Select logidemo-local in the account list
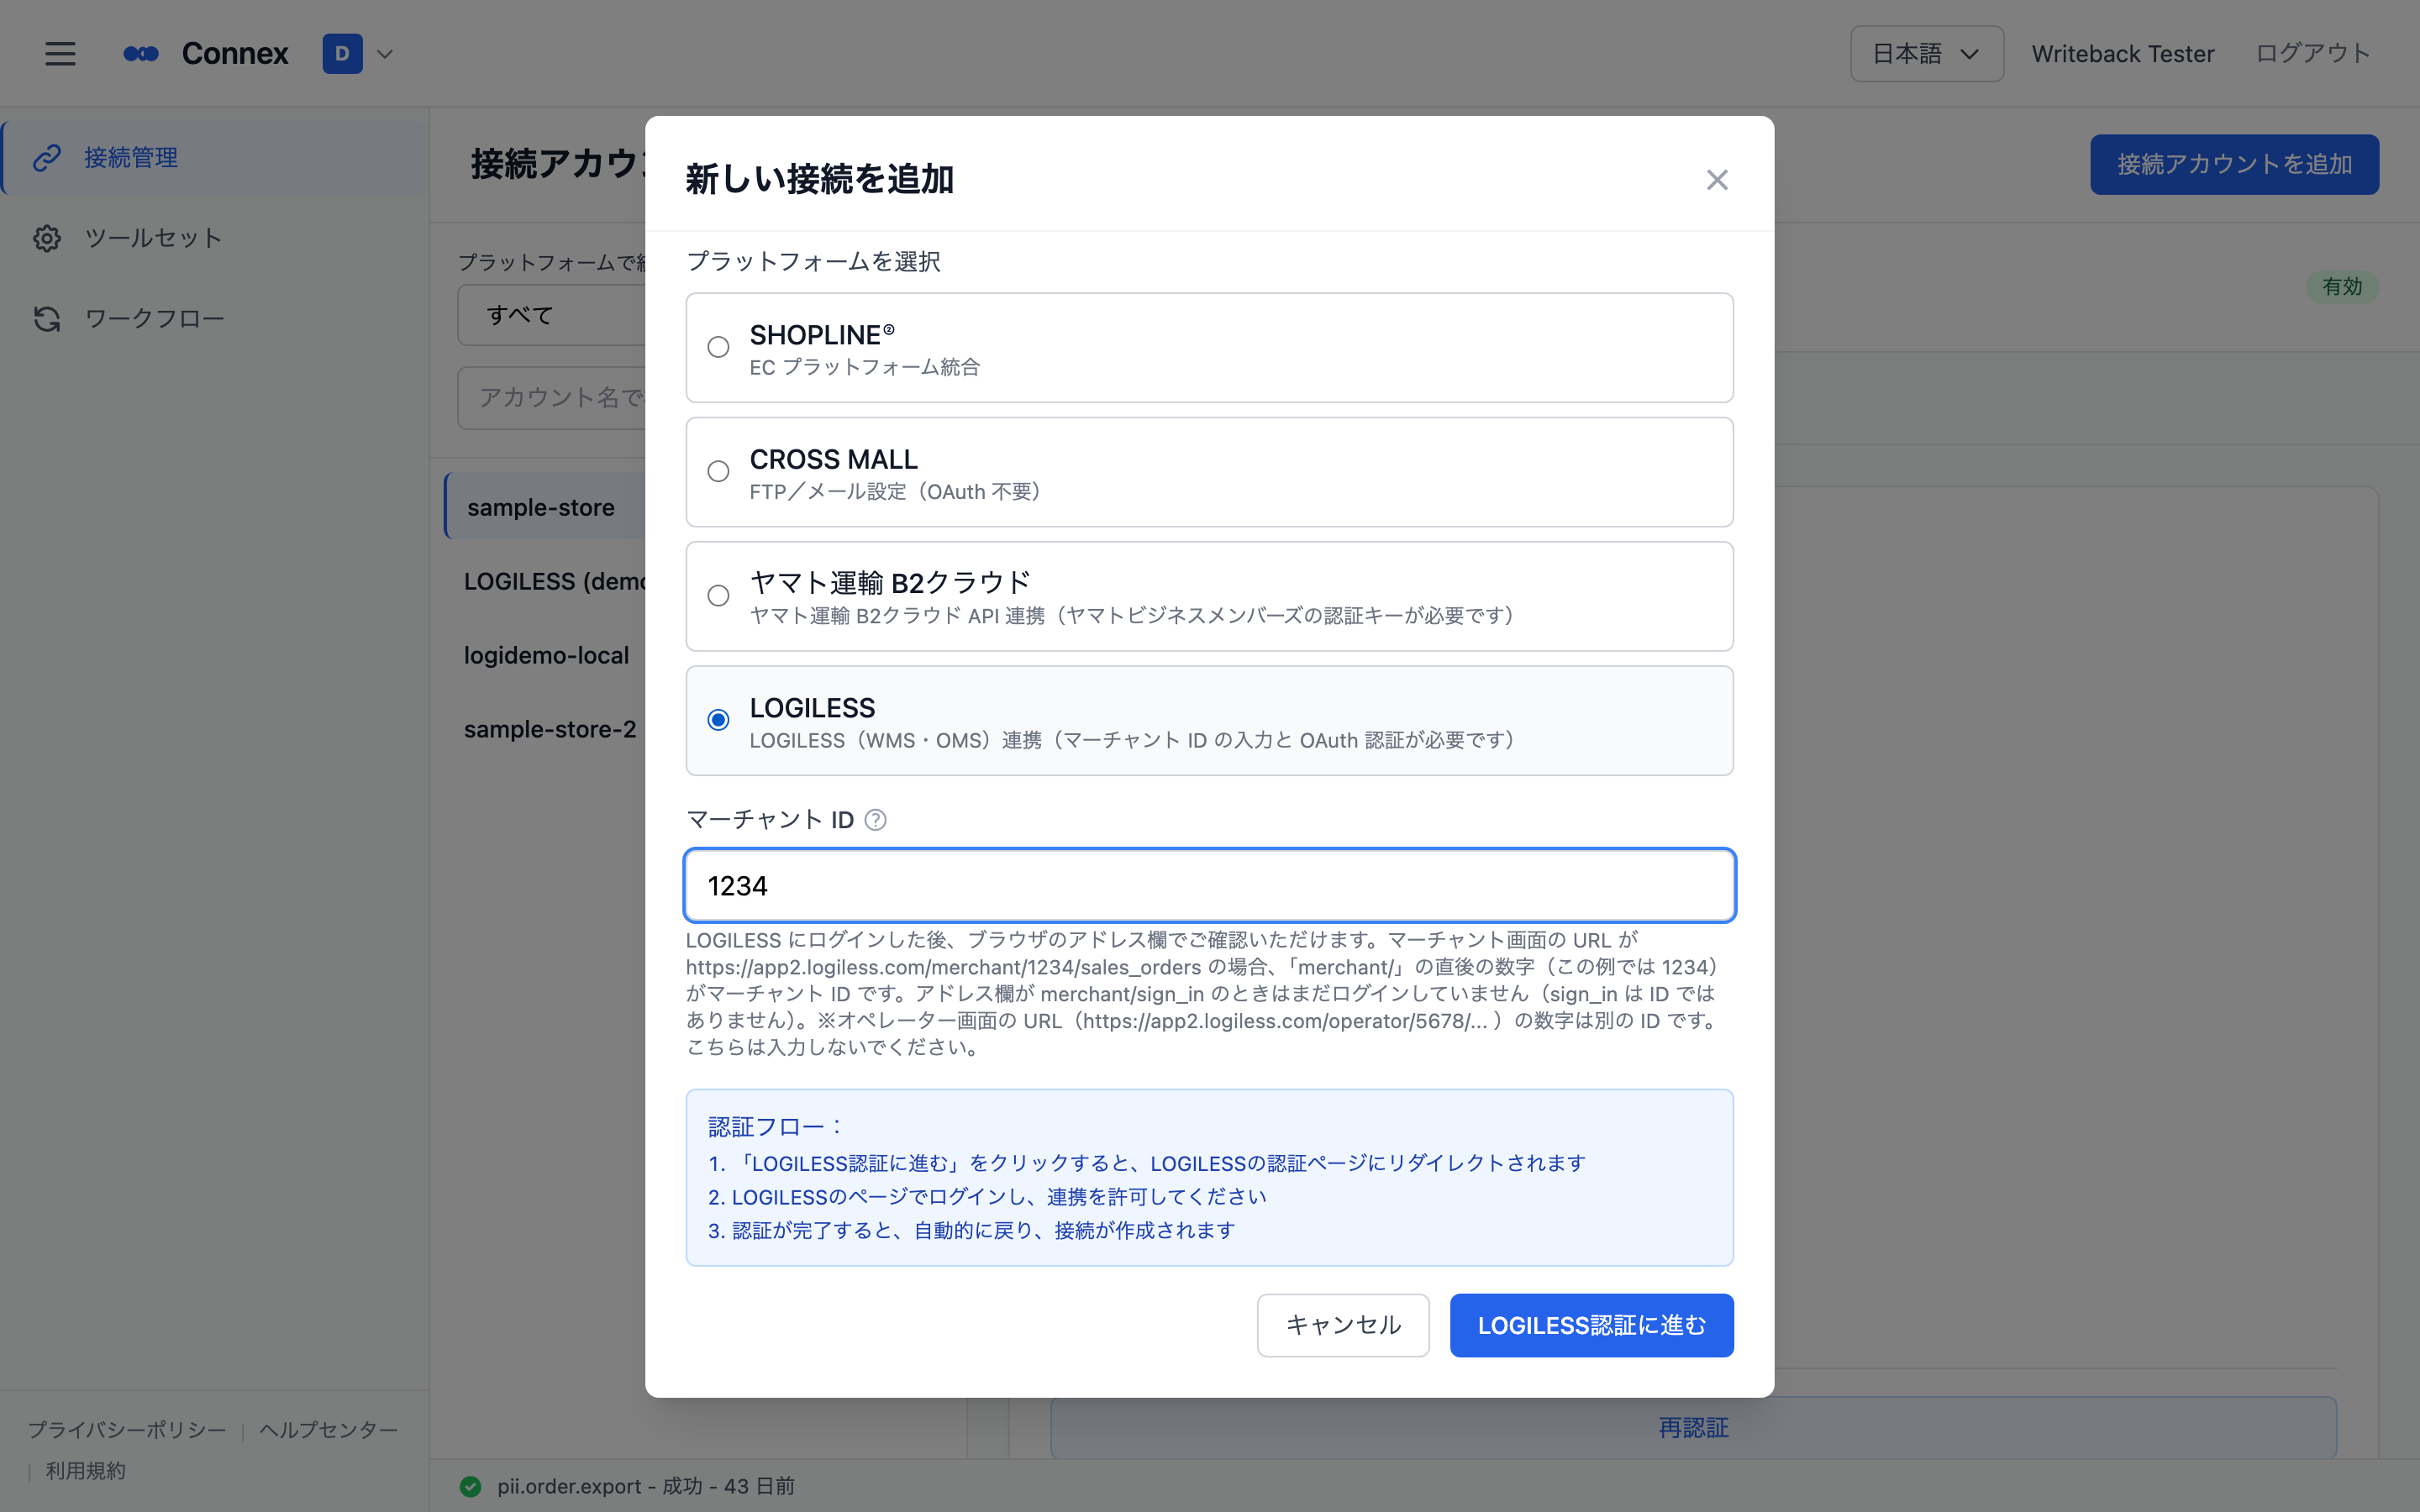2420x1512 pixels. point(546,656)
